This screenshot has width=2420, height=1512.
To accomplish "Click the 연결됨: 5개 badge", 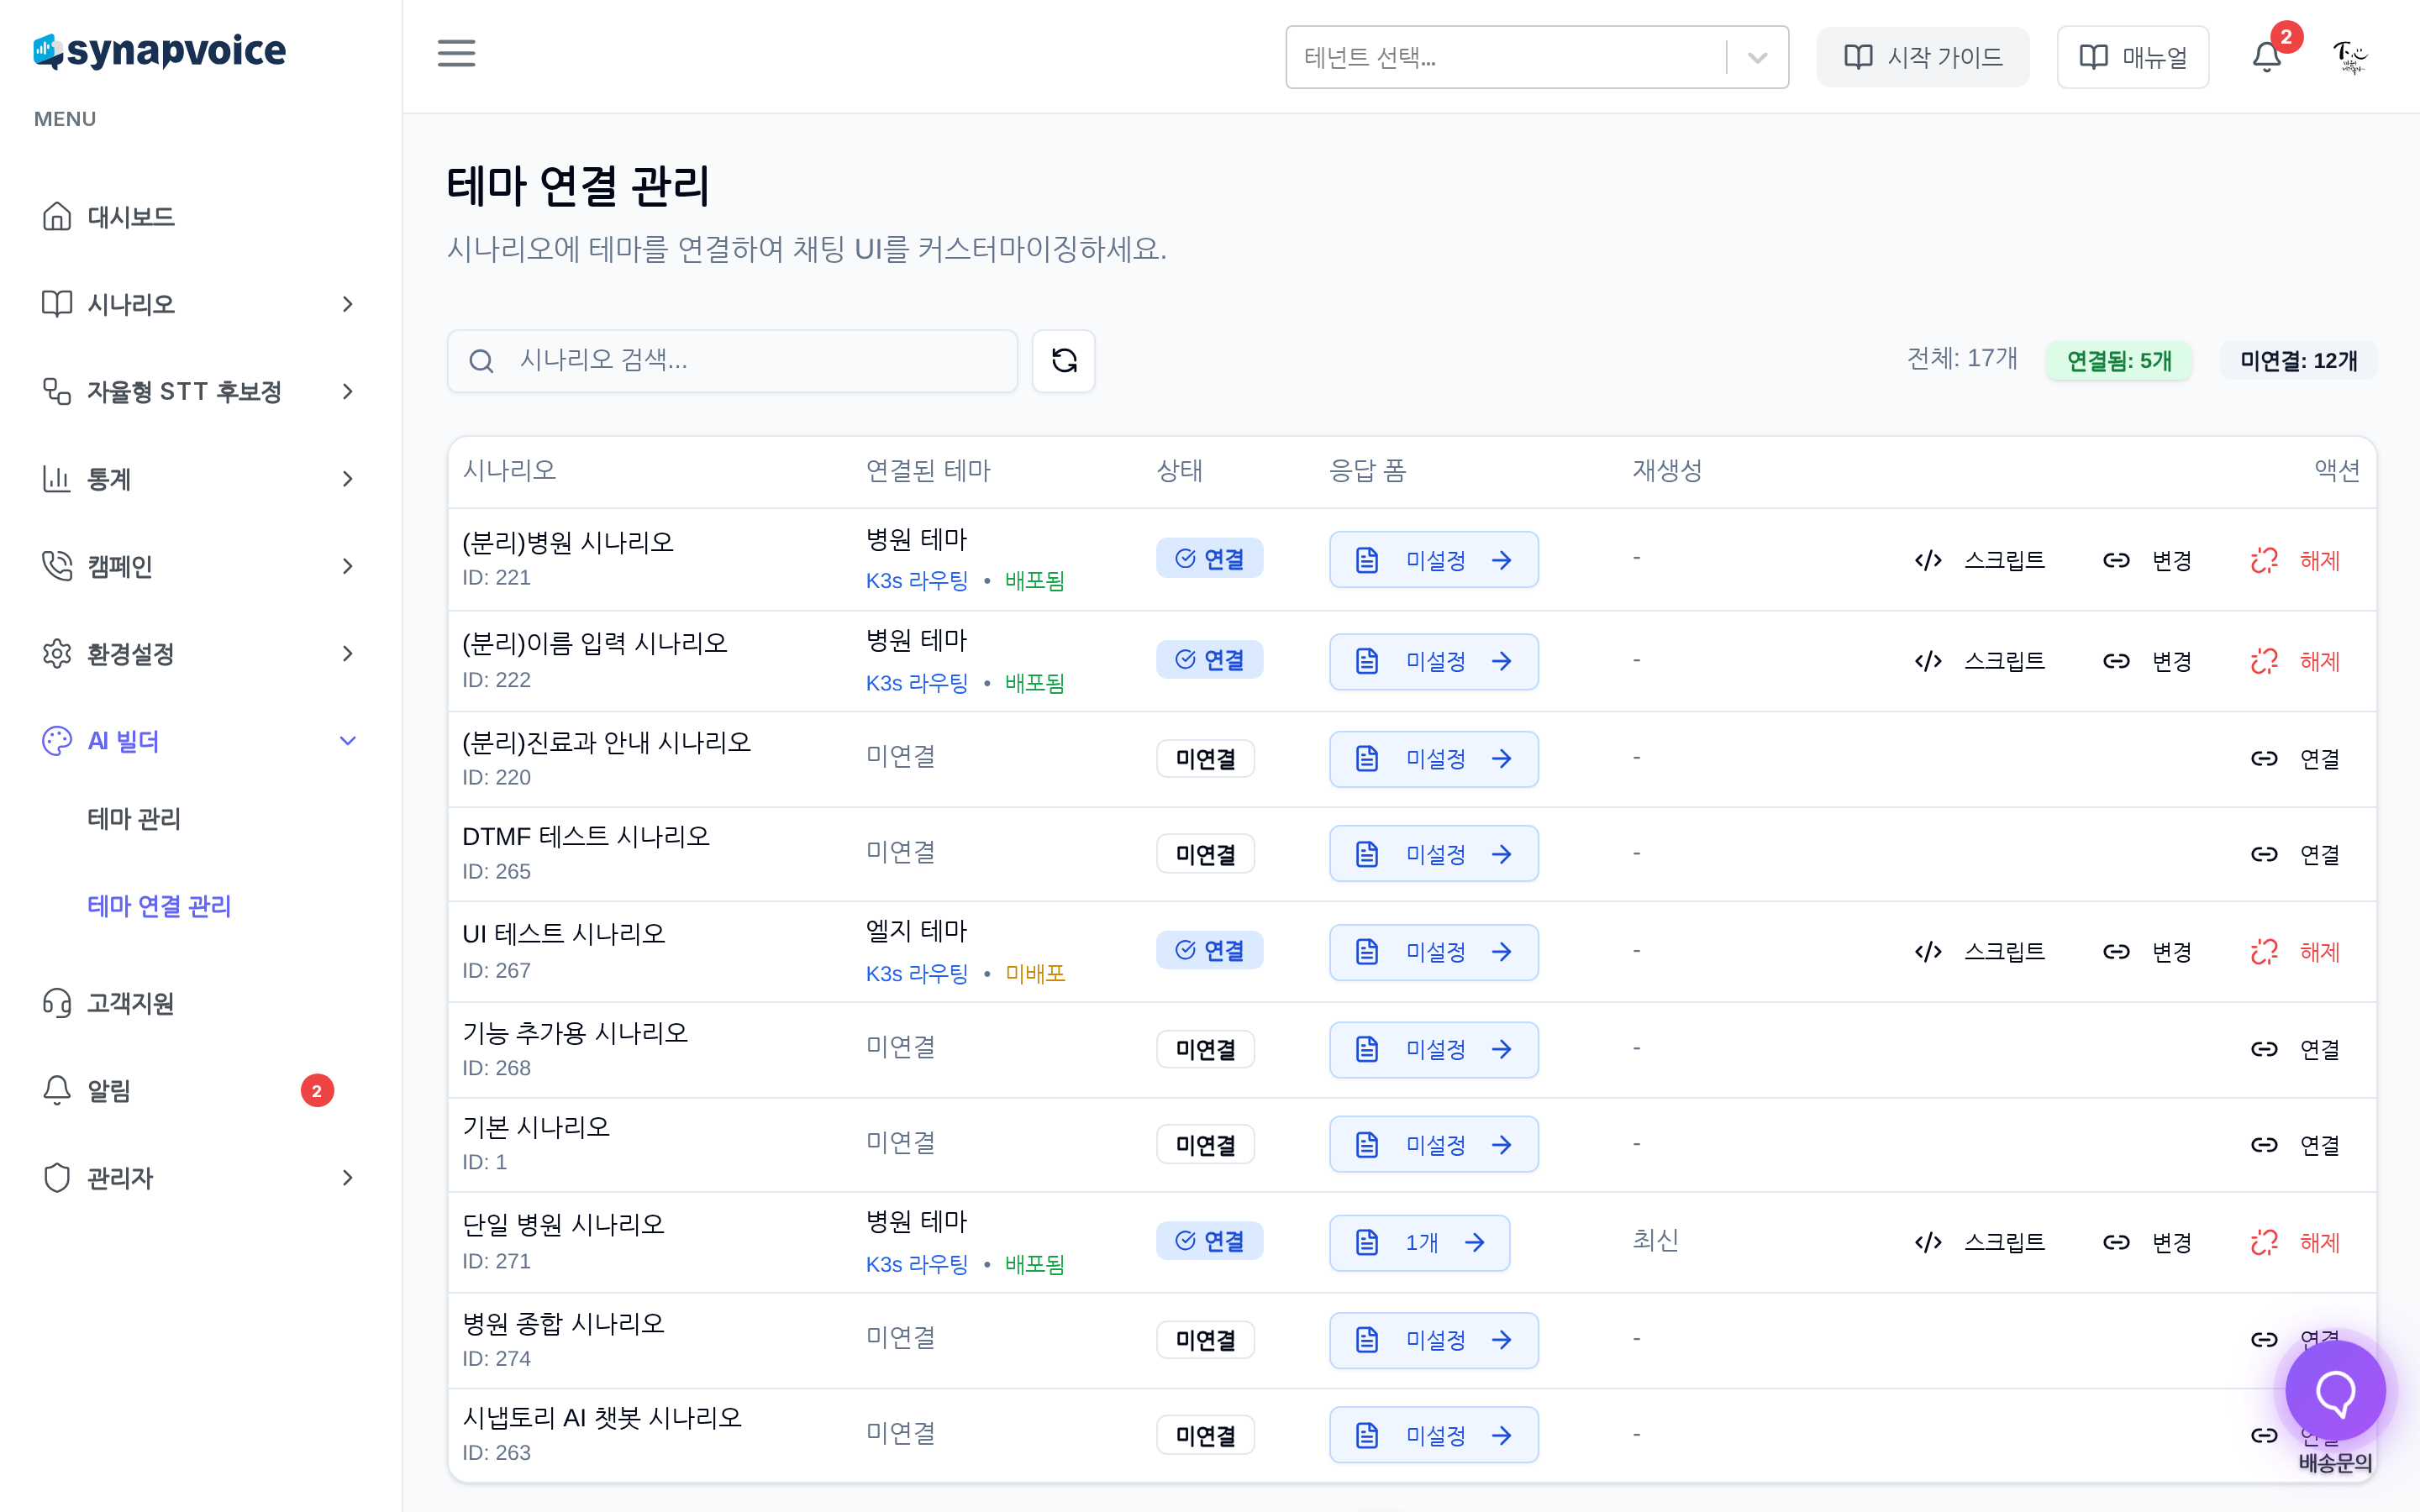I will [x=2119, y=360].
